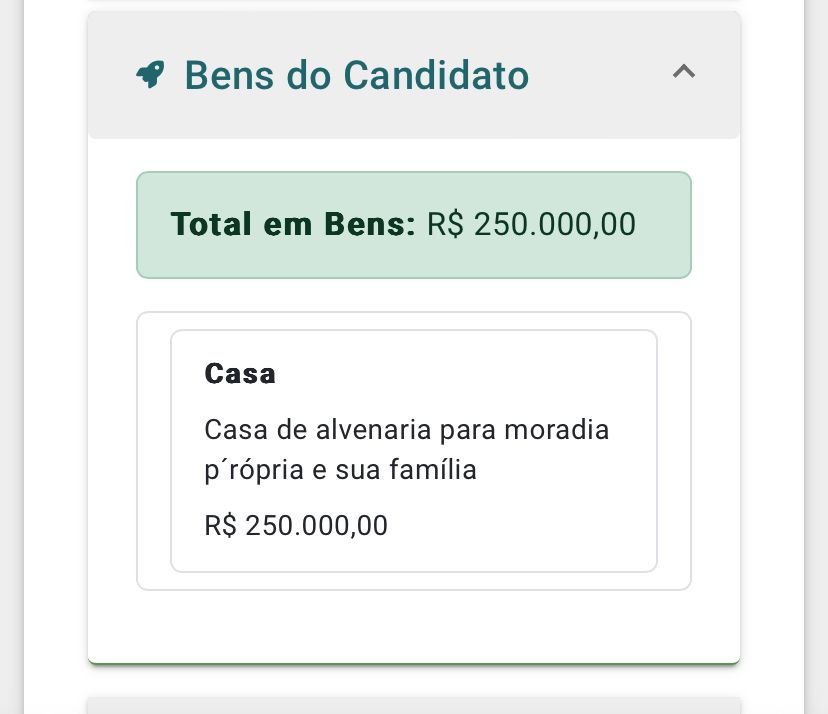Image resolution: width=828 pixels, height=714 pixels.
Task: Click the green bottom border of the panel
Action: pyautogui.click(x=413, y=662)
